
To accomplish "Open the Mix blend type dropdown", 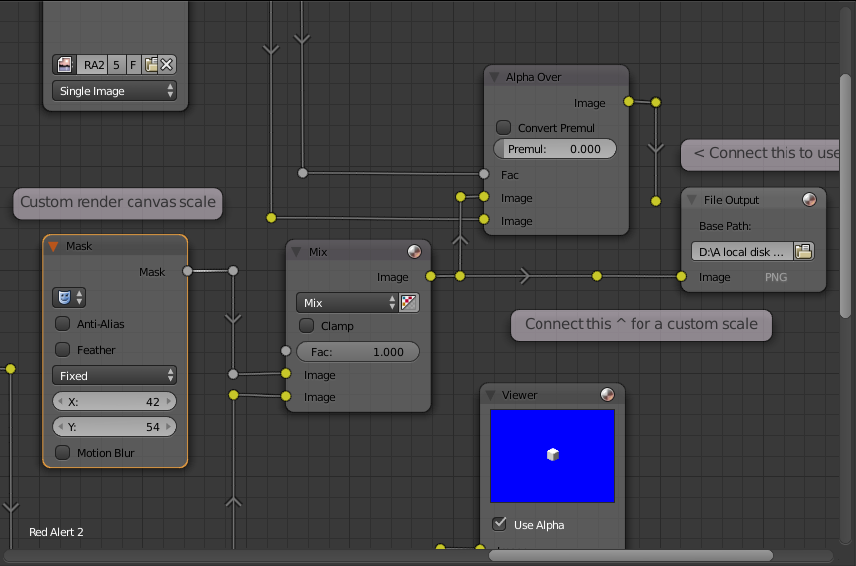I will (x=346, y=302).
